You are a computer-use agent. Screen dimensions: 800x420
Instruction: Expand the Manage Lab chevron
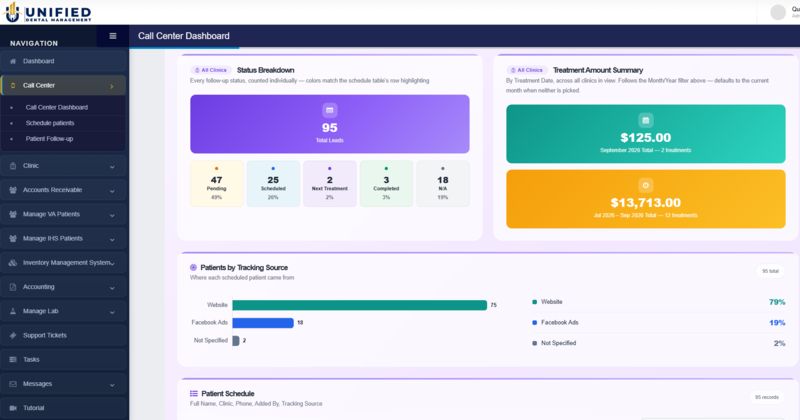[112, 312]
